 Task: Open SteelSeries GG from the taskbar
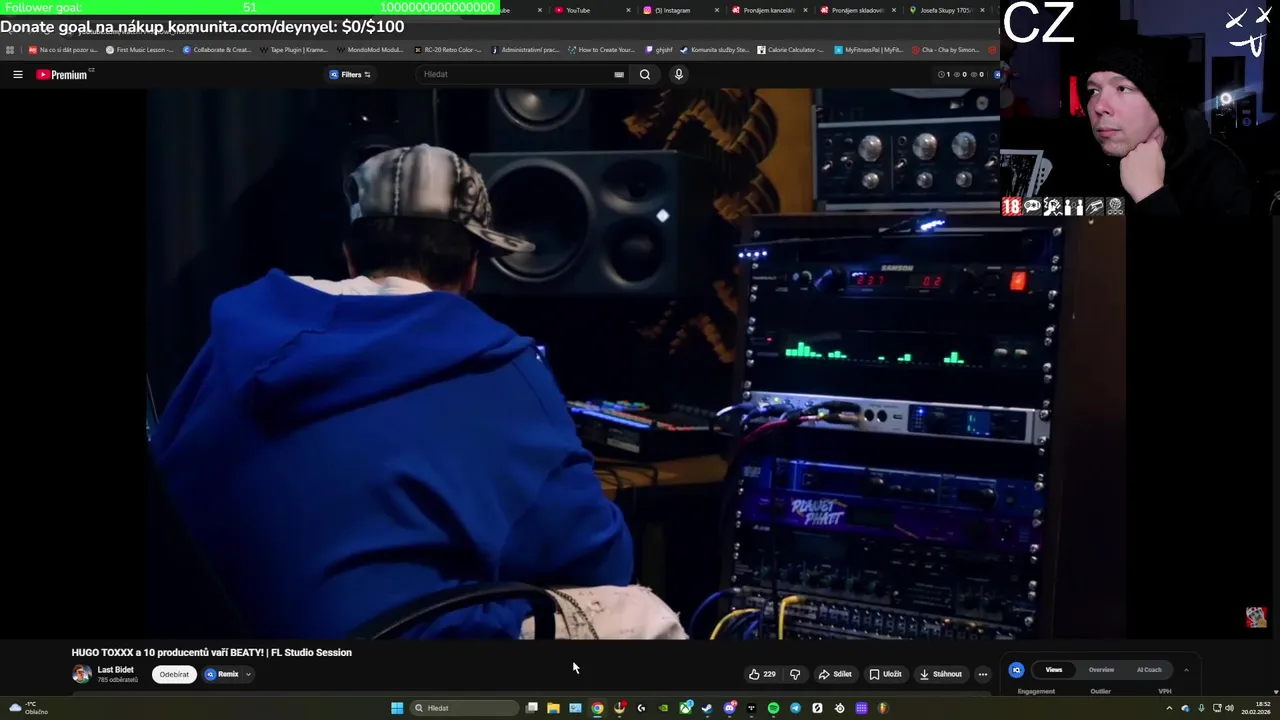click(839, 708)
